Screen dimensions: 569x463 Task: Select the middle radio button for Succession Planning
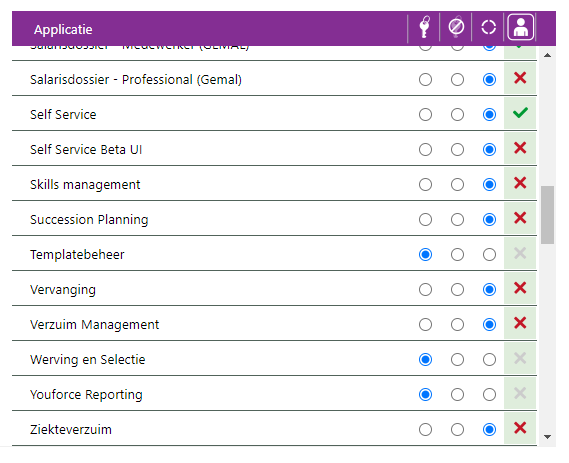click(457, 220)
